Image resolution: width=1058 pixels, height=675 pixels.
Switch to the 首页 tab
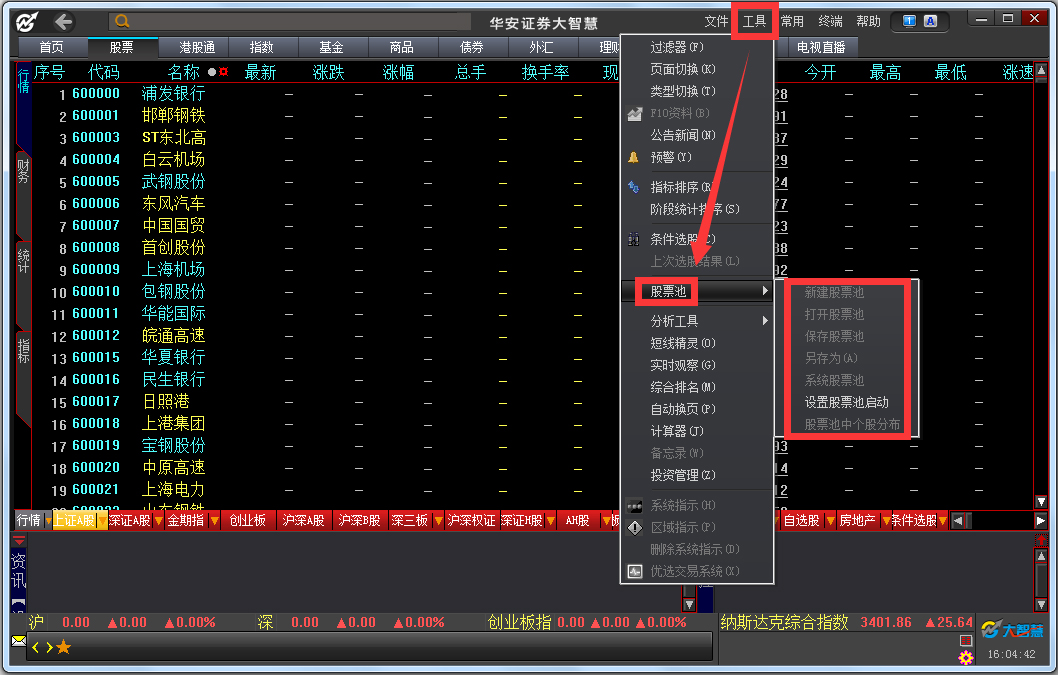pyautogui.click(x=52, y=47)
